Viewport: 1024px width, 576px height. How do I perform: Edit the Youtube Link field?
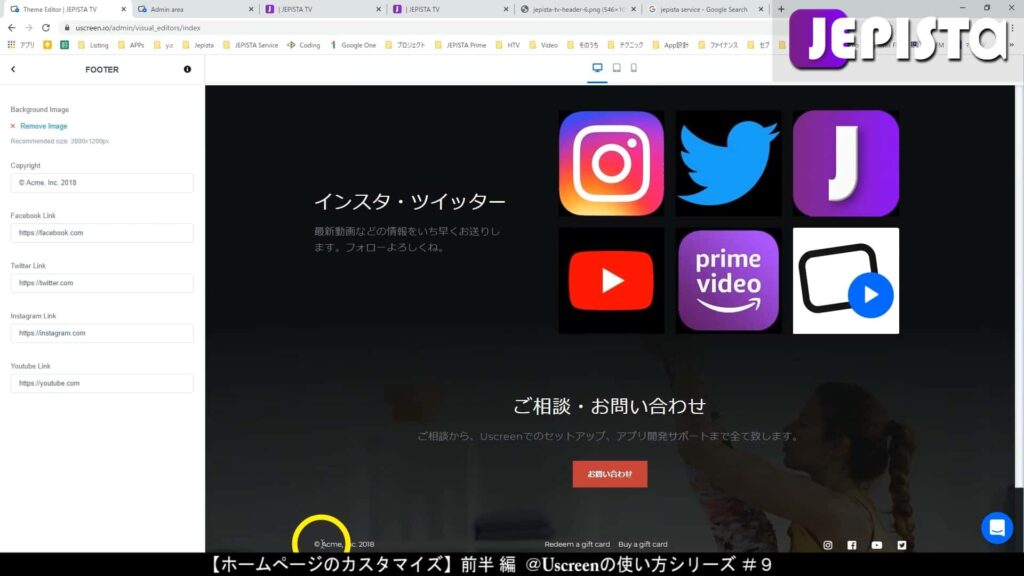102,383
